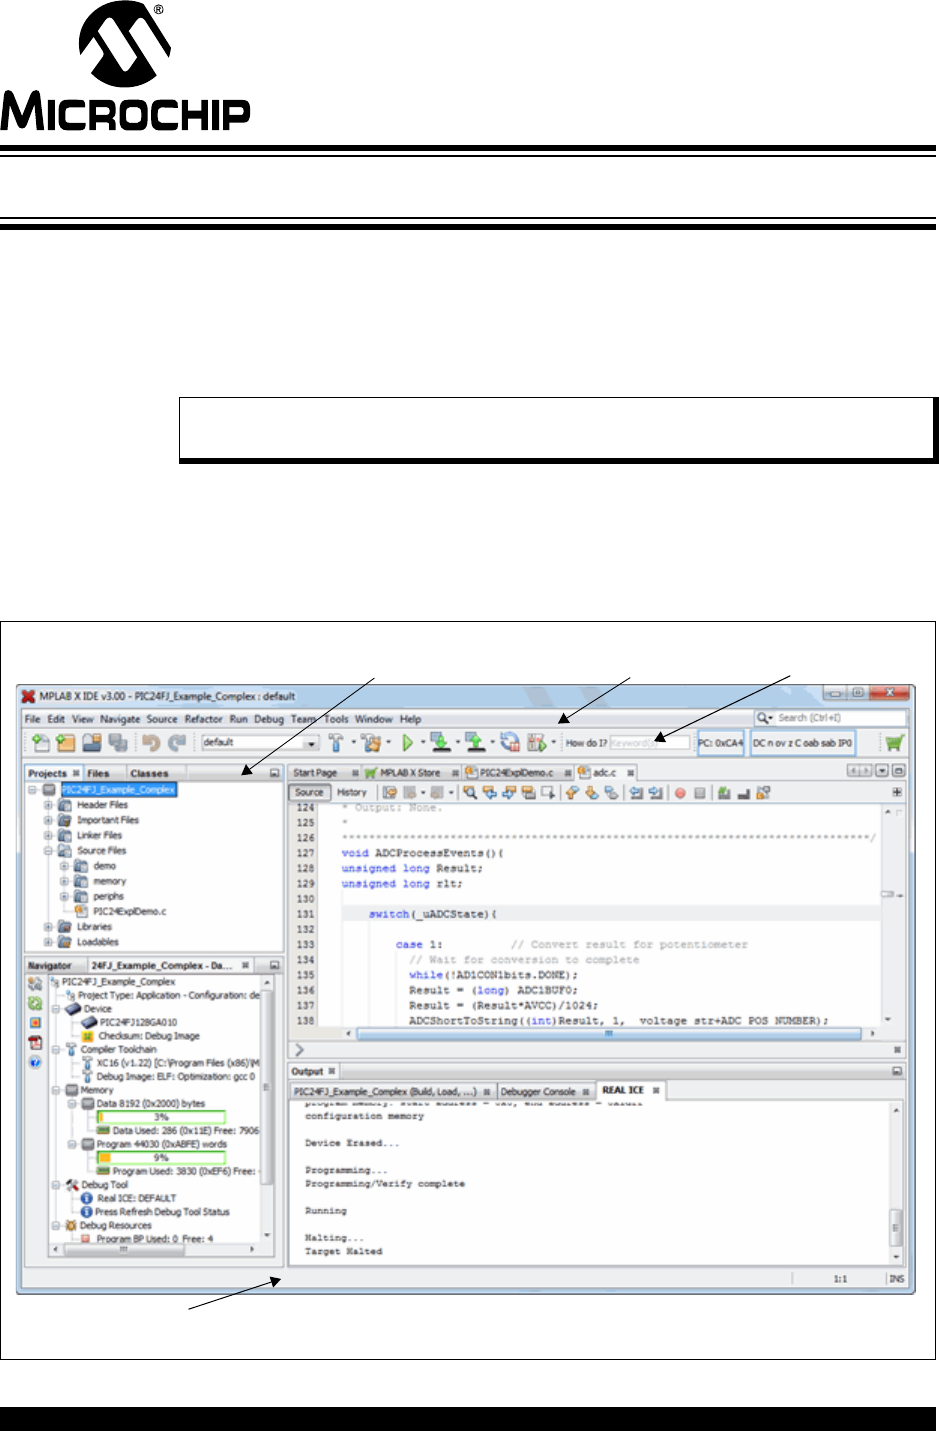Select PIC24FJ128GA010 device in dashboard
The width and height of the screenshot is (939, 1447).
click(x=138, y=1023)
